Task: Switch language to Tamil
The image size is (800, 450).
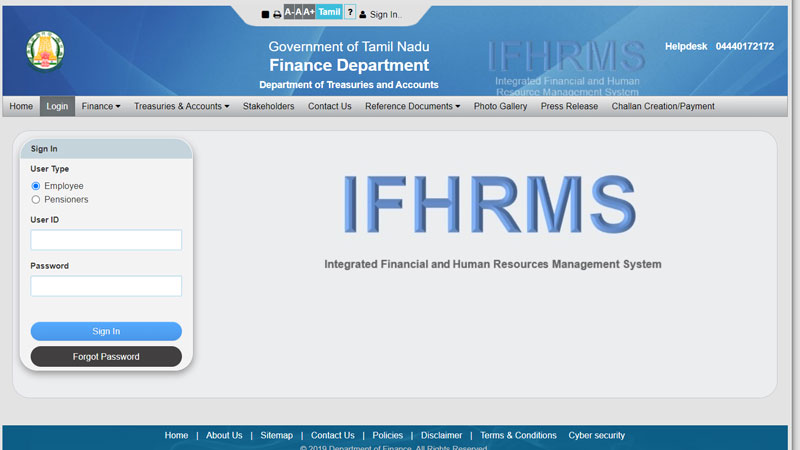Action: tap(329, 12)
